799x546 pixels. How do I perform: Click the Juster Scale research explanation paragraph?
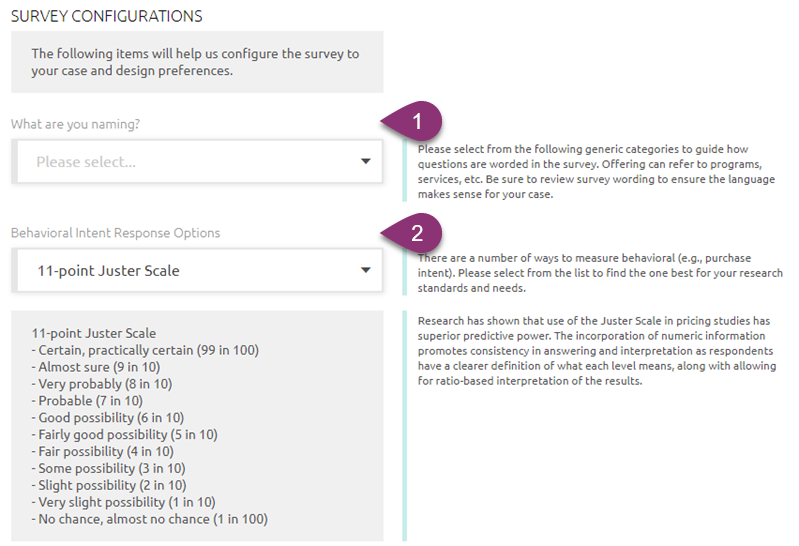[597, 351]
